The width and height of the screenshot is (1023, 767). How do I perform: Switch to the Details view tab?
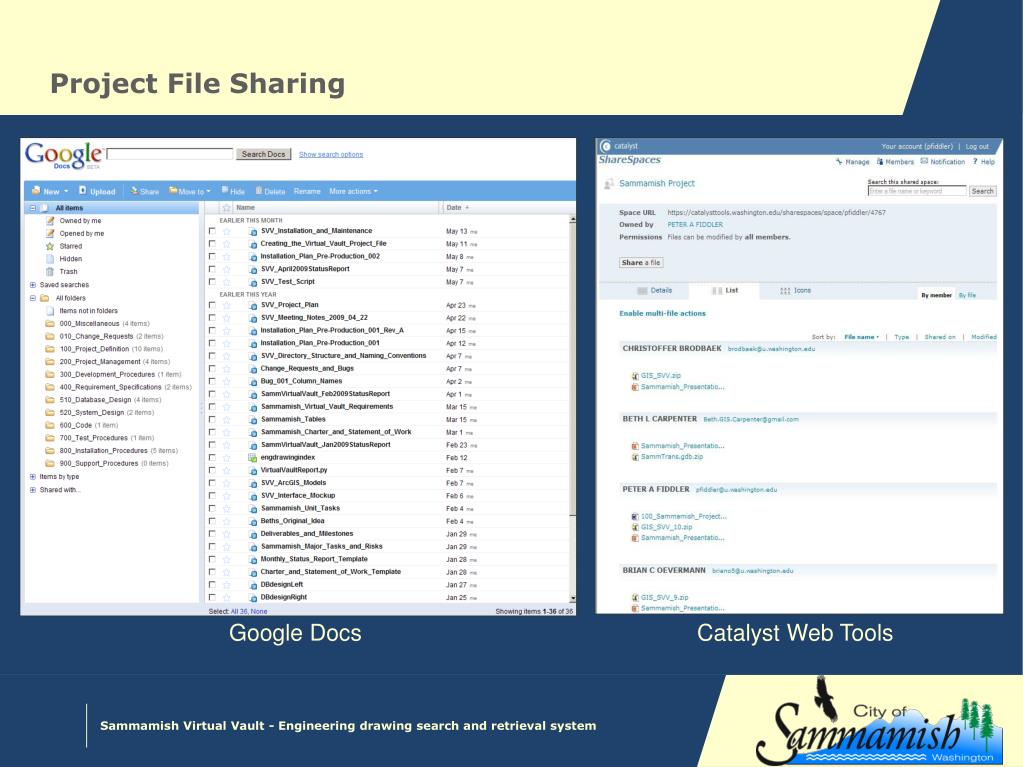[654, 290]
